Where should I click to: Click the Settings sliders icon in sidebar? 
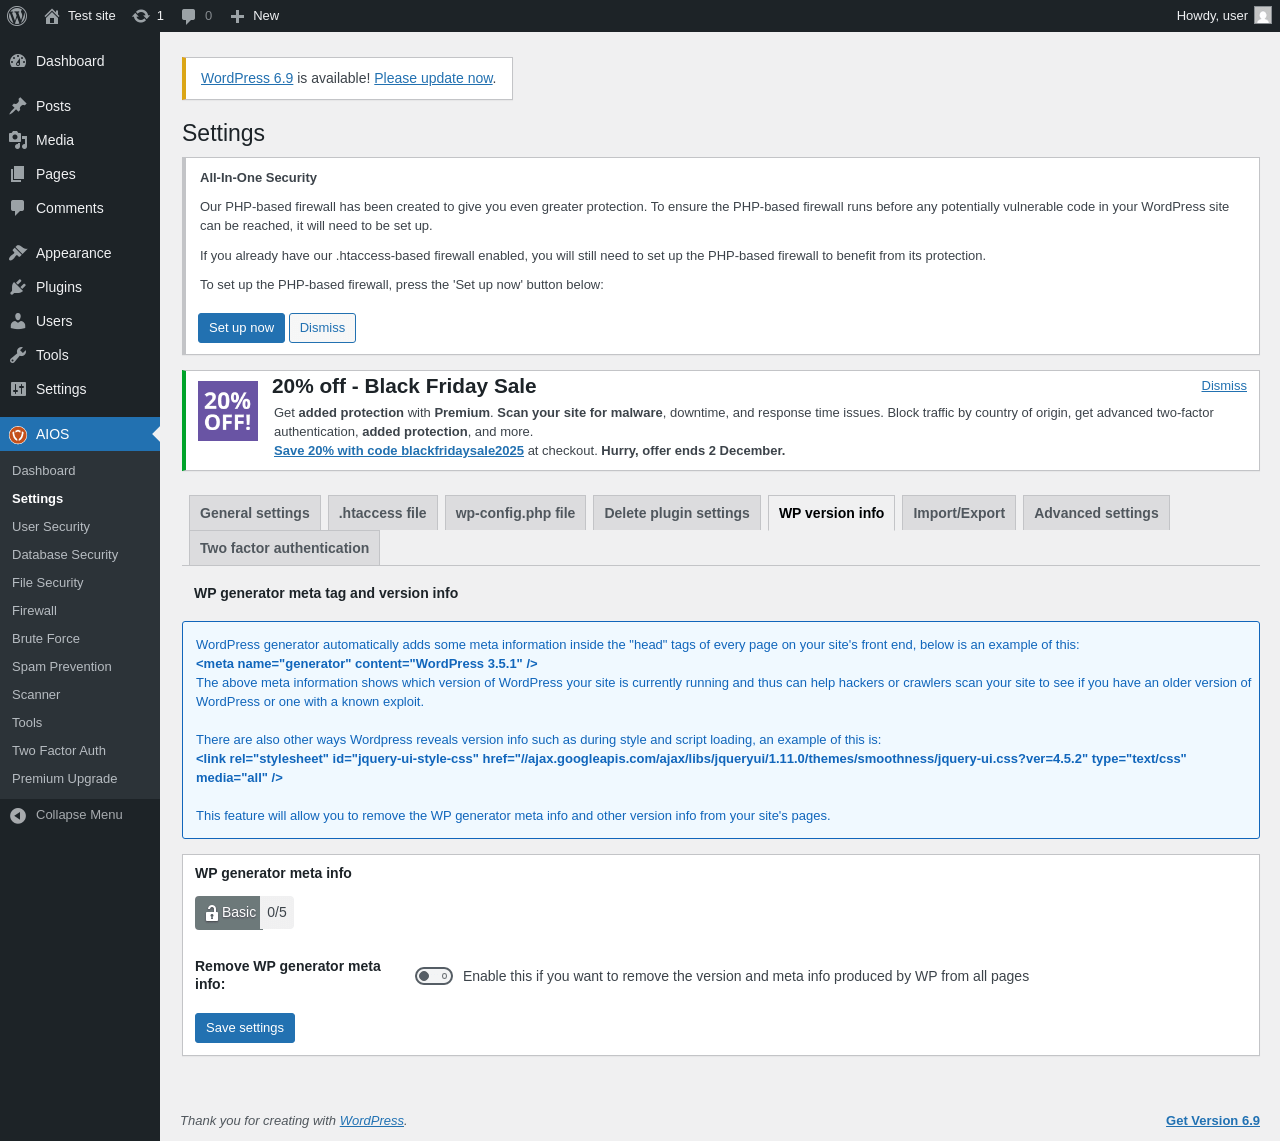(18, 389)
